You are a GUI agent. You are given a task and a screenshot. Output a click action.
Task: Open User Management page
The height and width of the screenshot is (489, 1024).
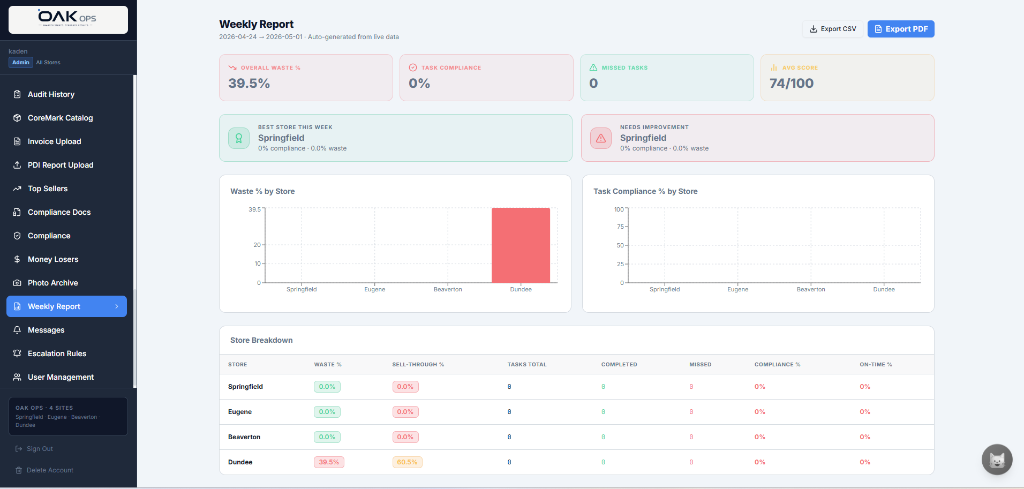[67, 377]
